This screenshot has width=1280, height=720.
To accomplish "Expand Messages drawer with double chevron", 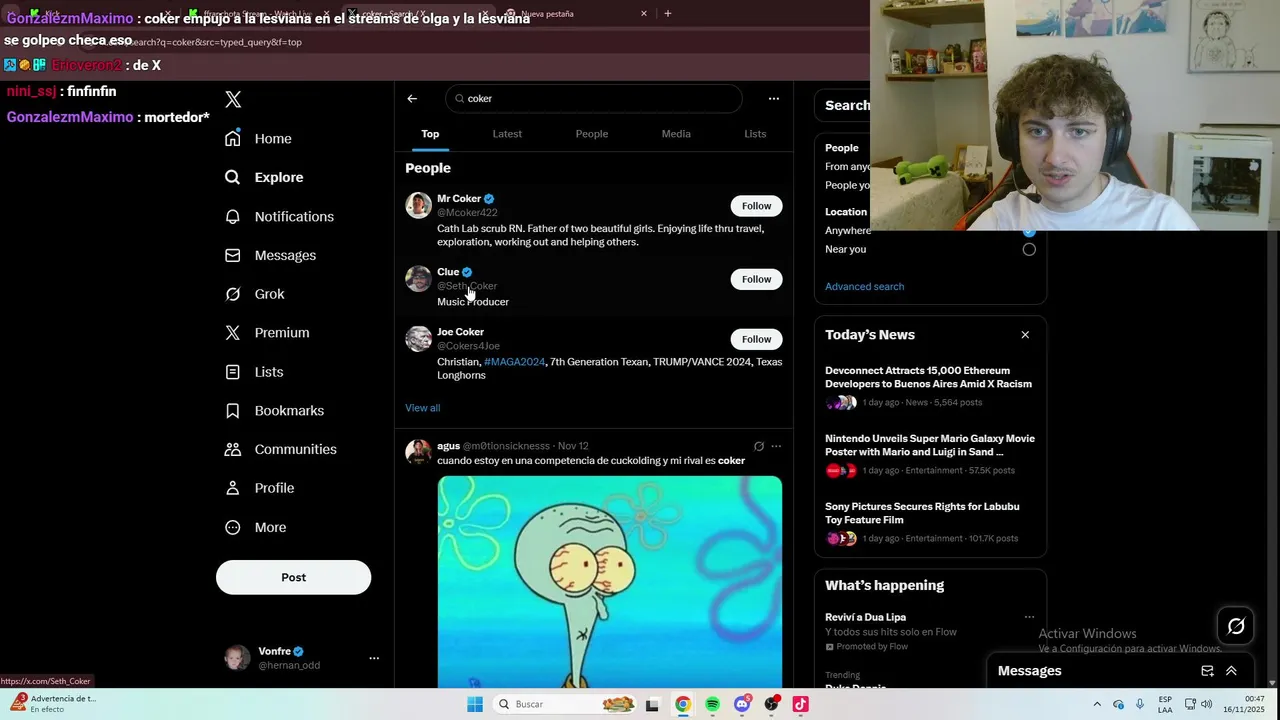I will (x=1231, y=671).
